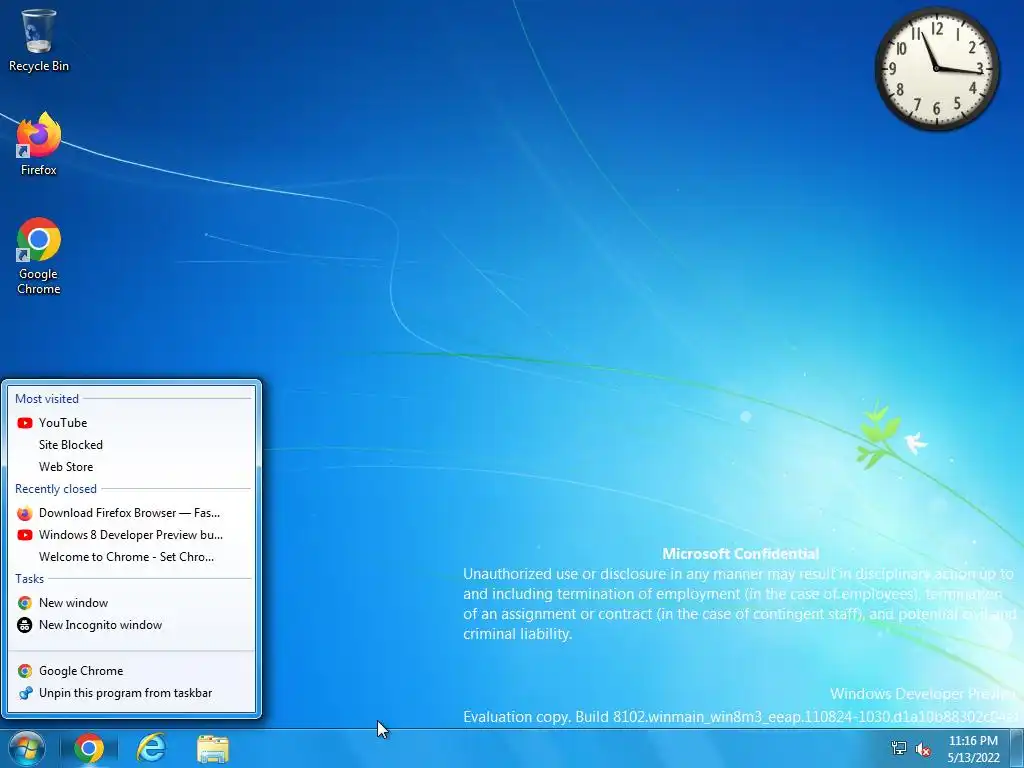Image resolution: width=1024 pixels, height=768 pixels.
Task: Open YouTube from Most visited
Action: pos(133,423)
